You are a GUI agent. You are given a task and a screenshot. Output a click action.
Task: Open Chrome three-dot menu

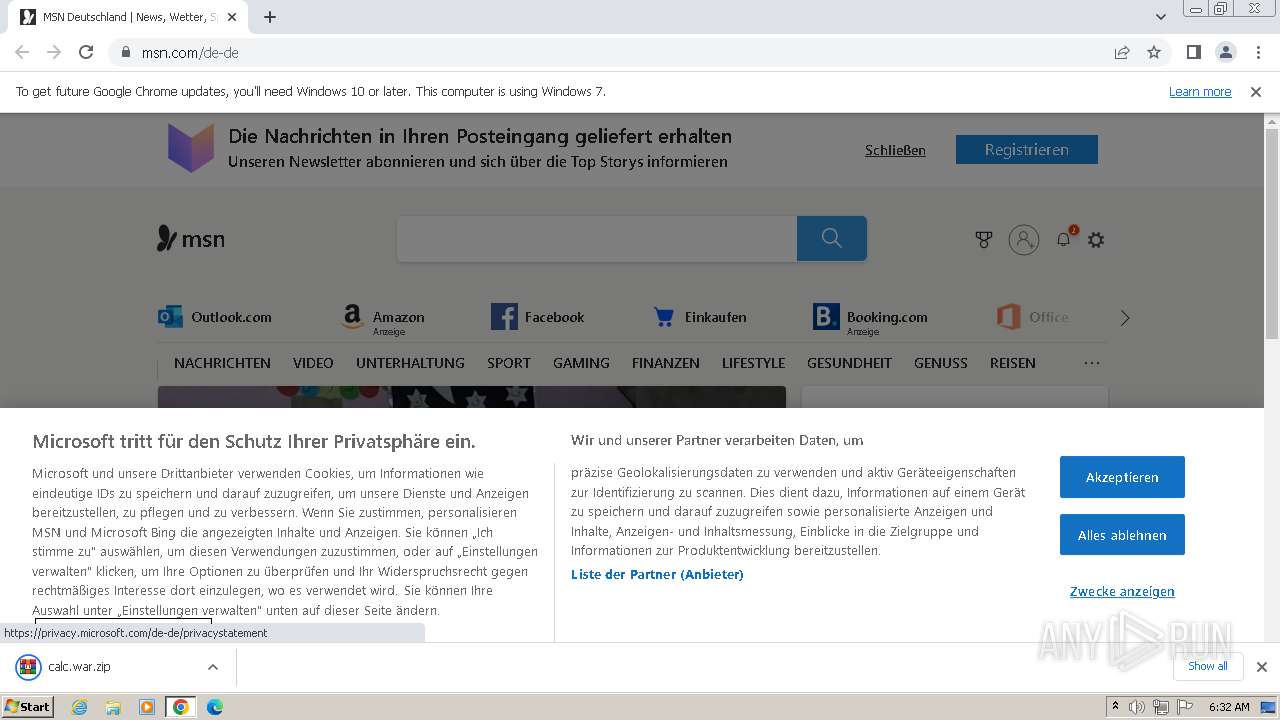[x=1257, y=52]
